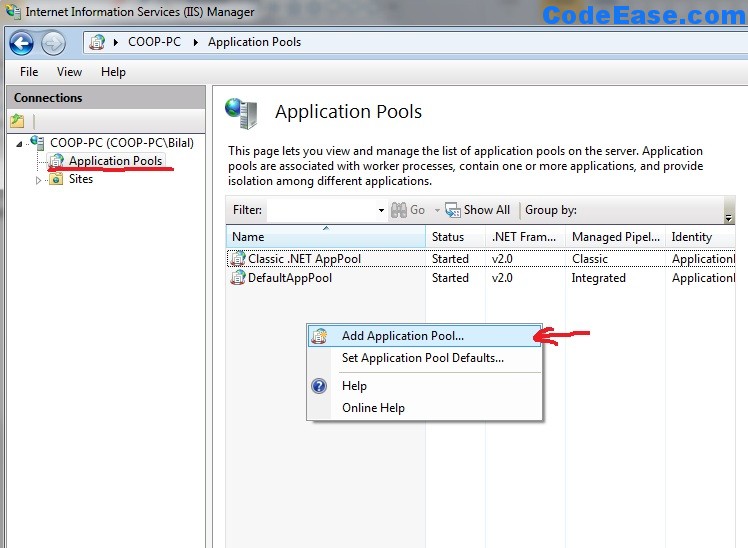Sort by Managed Pipel... column header
Viewport: 748px width, 548px height.
pyautogui.click(x=615, y=237)
